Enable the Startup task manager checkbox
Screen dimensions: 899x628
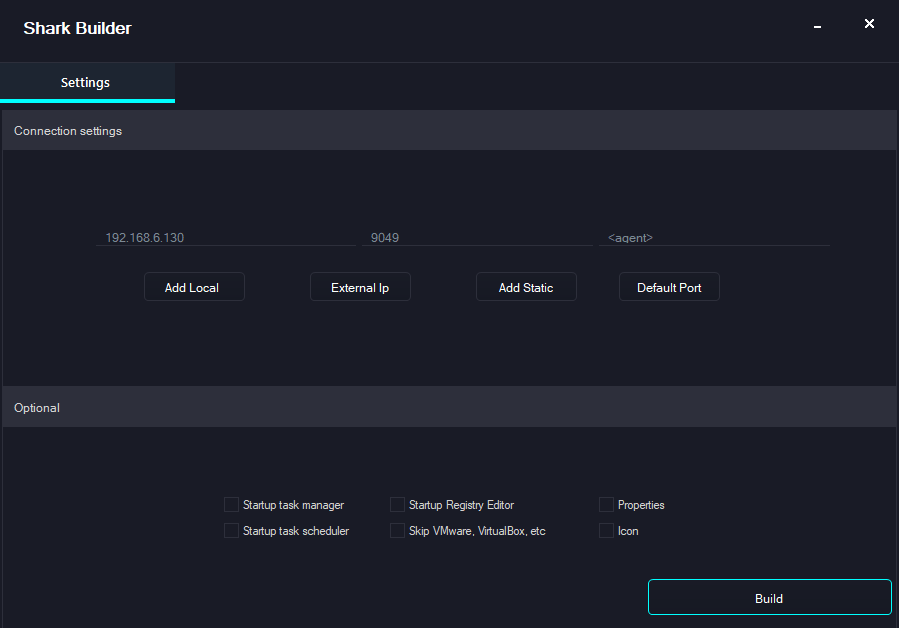[x=231, y=505]
